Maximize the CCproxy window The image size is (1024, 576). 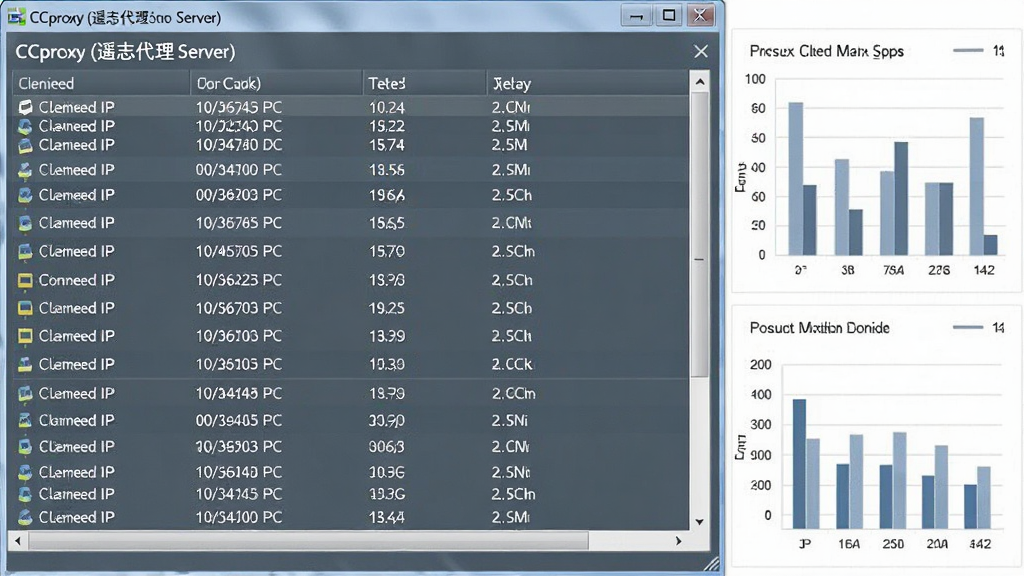(669, 16)
